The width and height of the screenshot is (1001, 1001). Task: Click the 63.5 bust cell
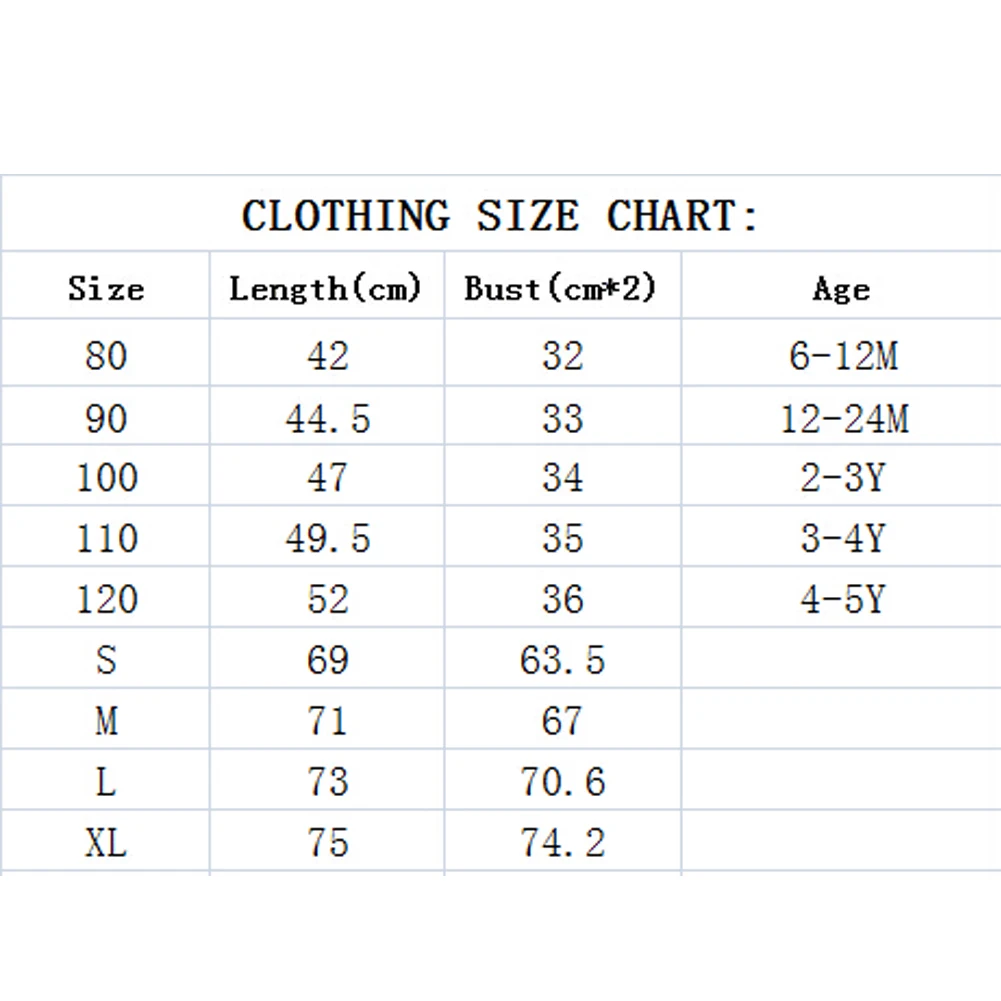(x=562, y=659)
